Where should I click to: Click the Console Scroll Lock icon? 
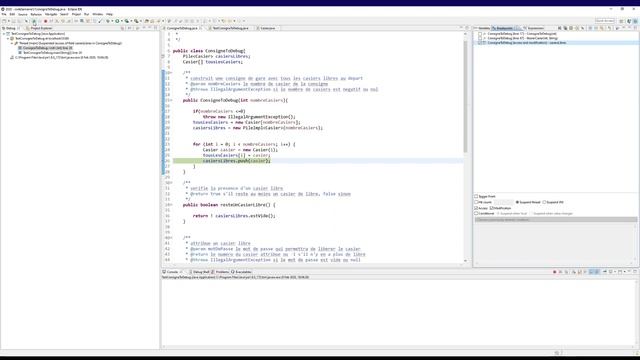pyautogui.click(x=579, y=272)
